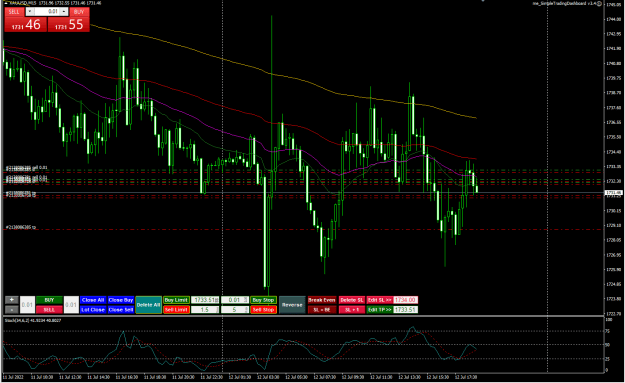Click the one-click trading BUY 1731.55 button

(69, 25)
